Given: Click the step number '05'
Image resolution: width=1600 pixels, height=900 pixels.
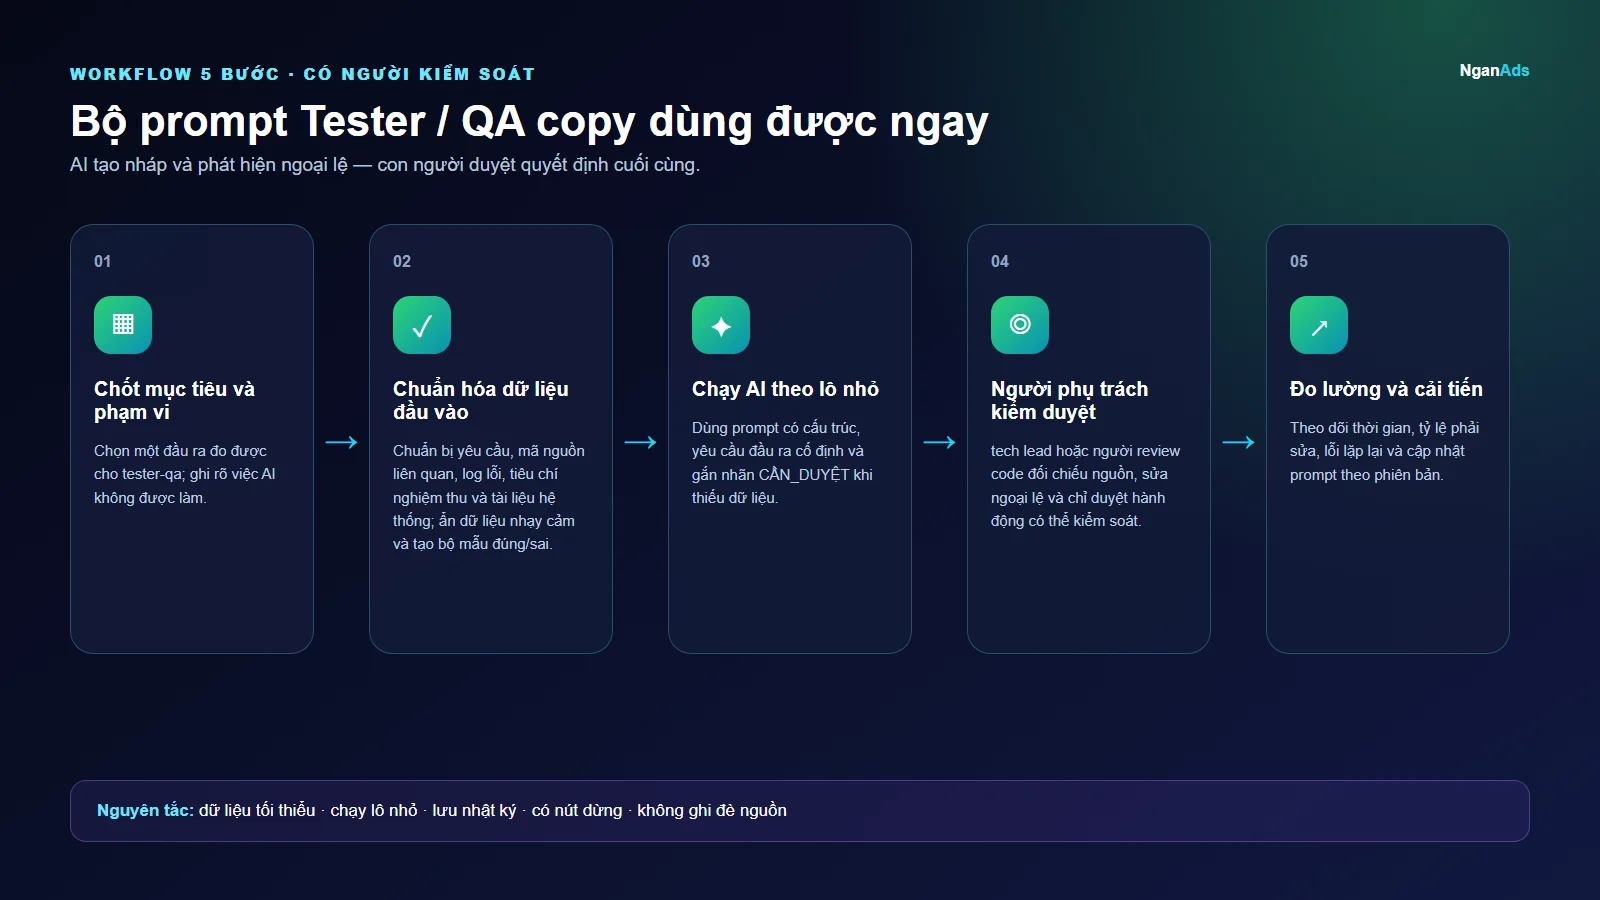Looking at the screenshot, I should 1299,261.
